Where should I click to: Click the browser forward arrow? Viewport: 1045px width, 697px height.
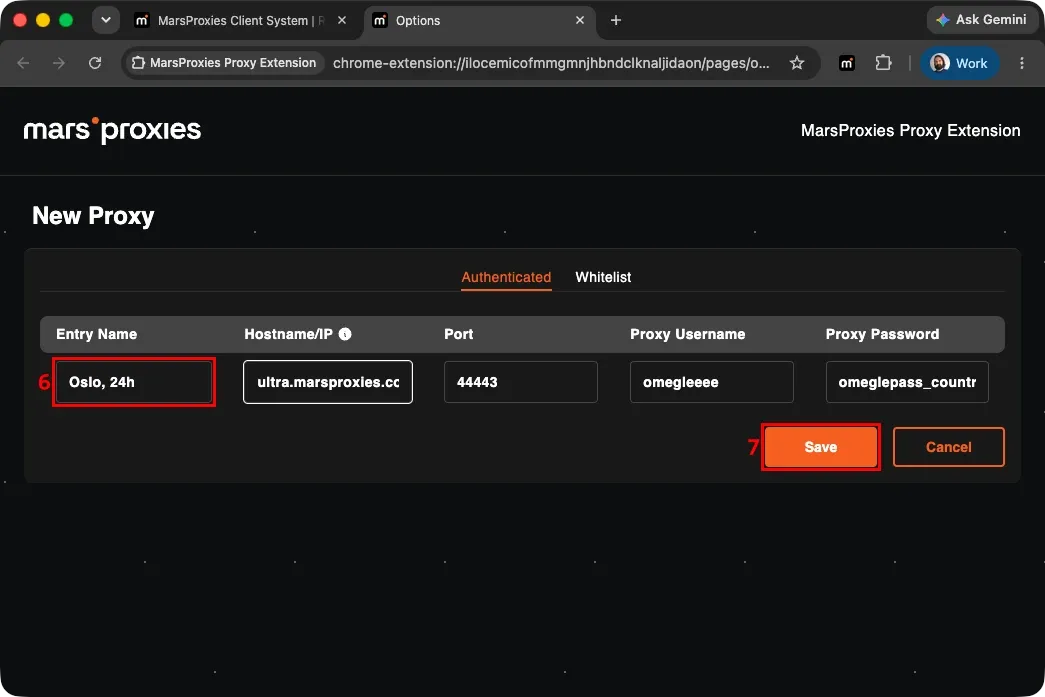[x=59, y=63]
